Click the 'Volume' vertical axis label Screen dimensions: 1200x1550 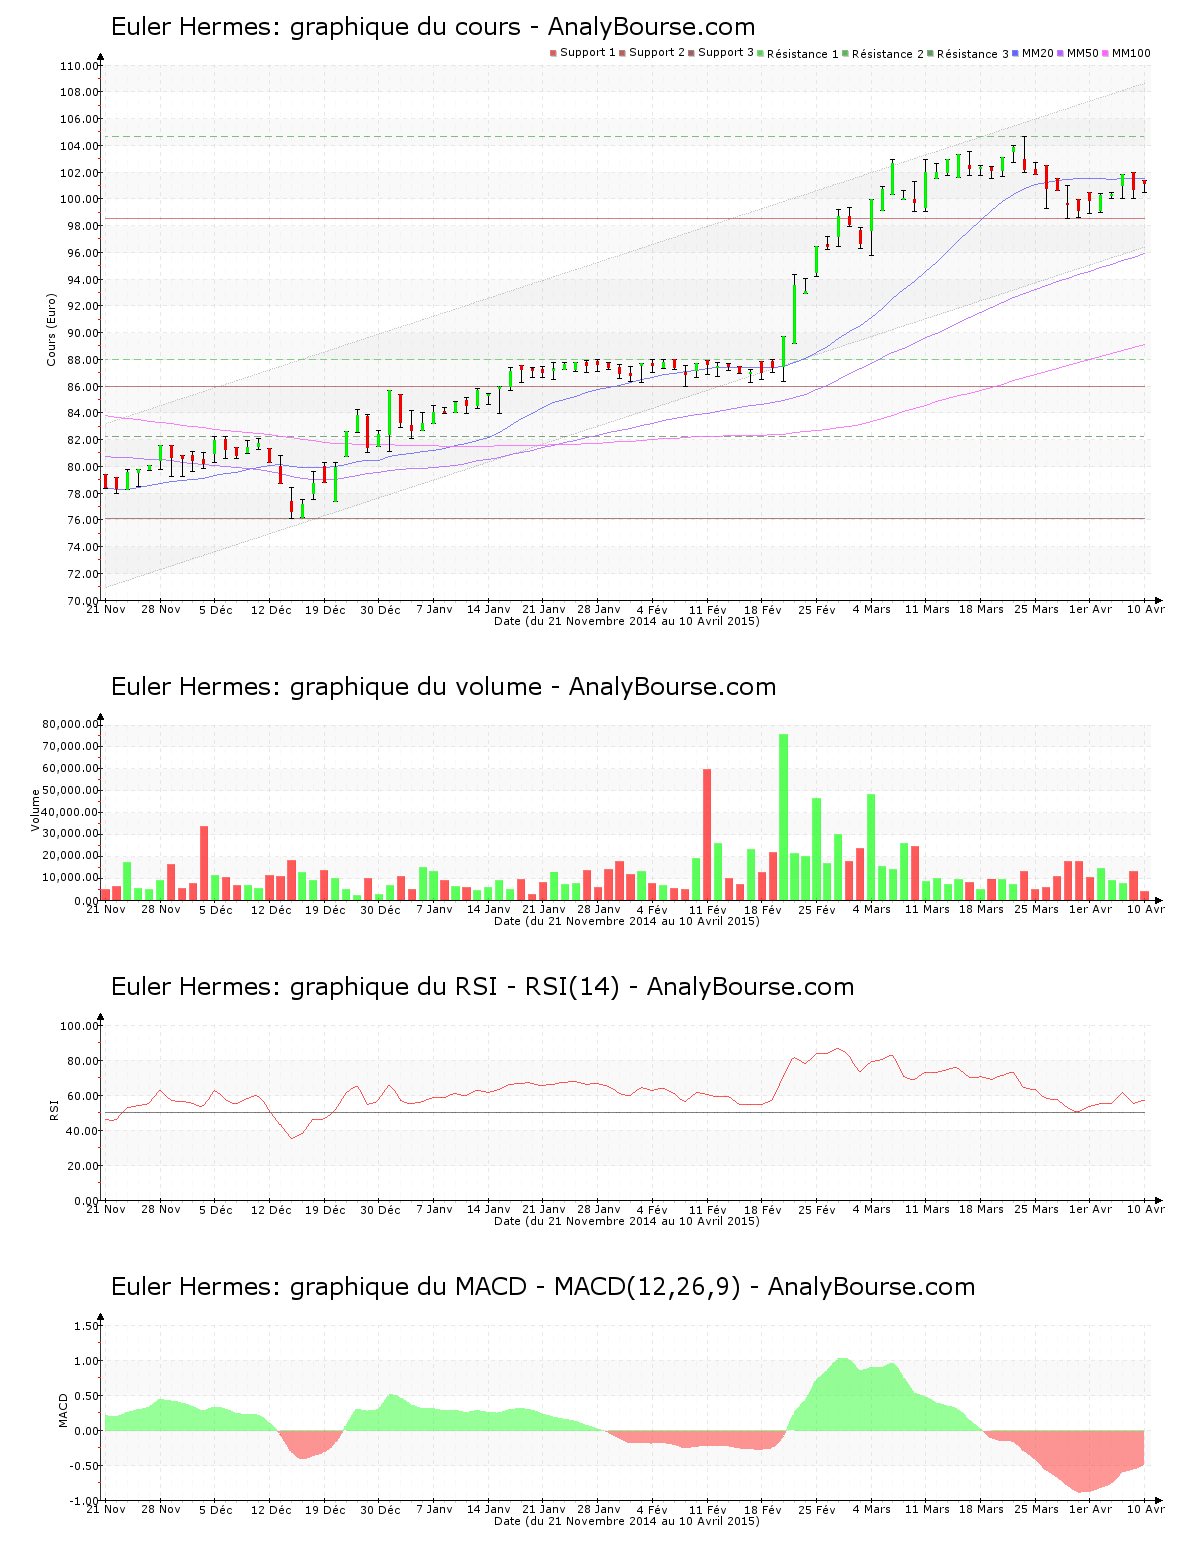[36, 810]
